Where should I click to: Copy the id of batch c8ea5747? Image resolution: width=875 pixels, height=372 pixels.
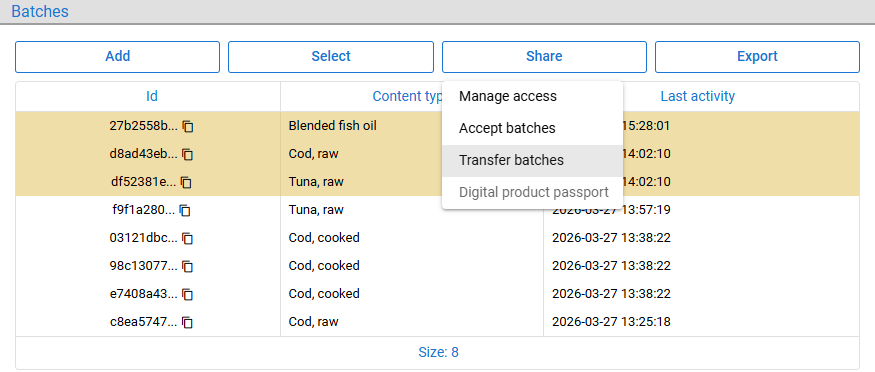(188, 322)
